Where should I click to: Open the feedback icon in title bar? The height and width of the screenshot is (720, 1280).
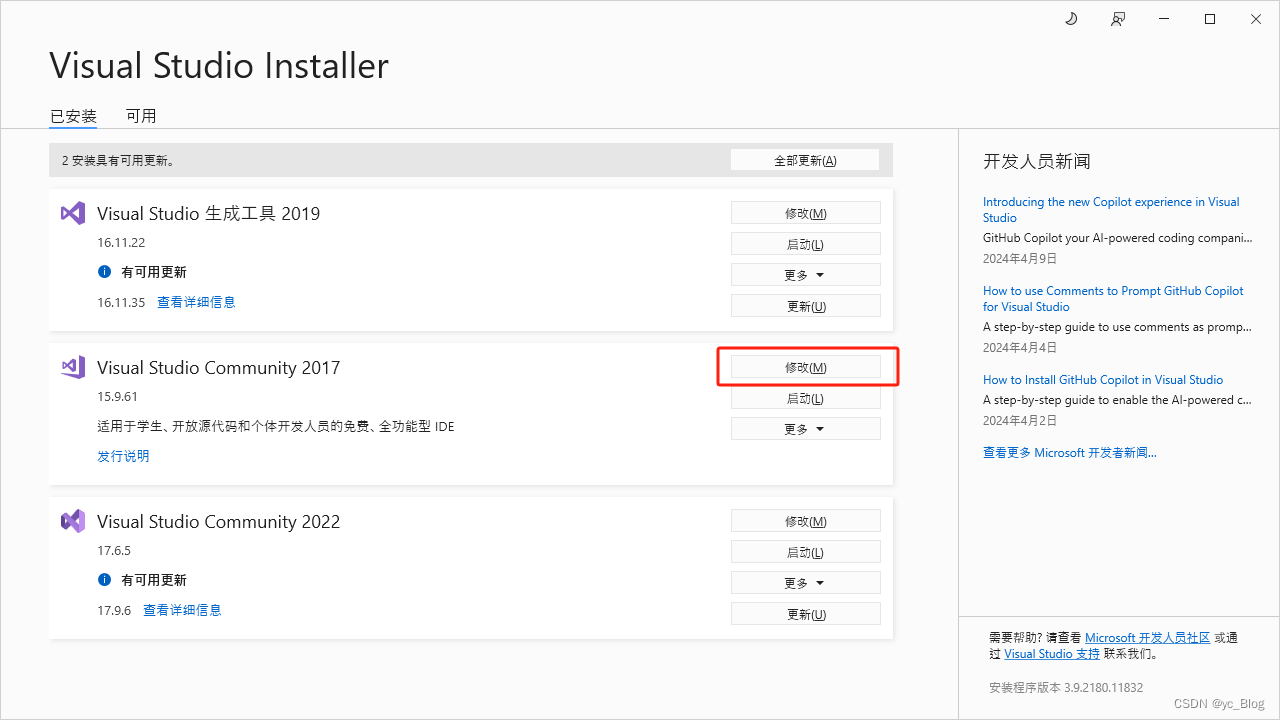1118,19
